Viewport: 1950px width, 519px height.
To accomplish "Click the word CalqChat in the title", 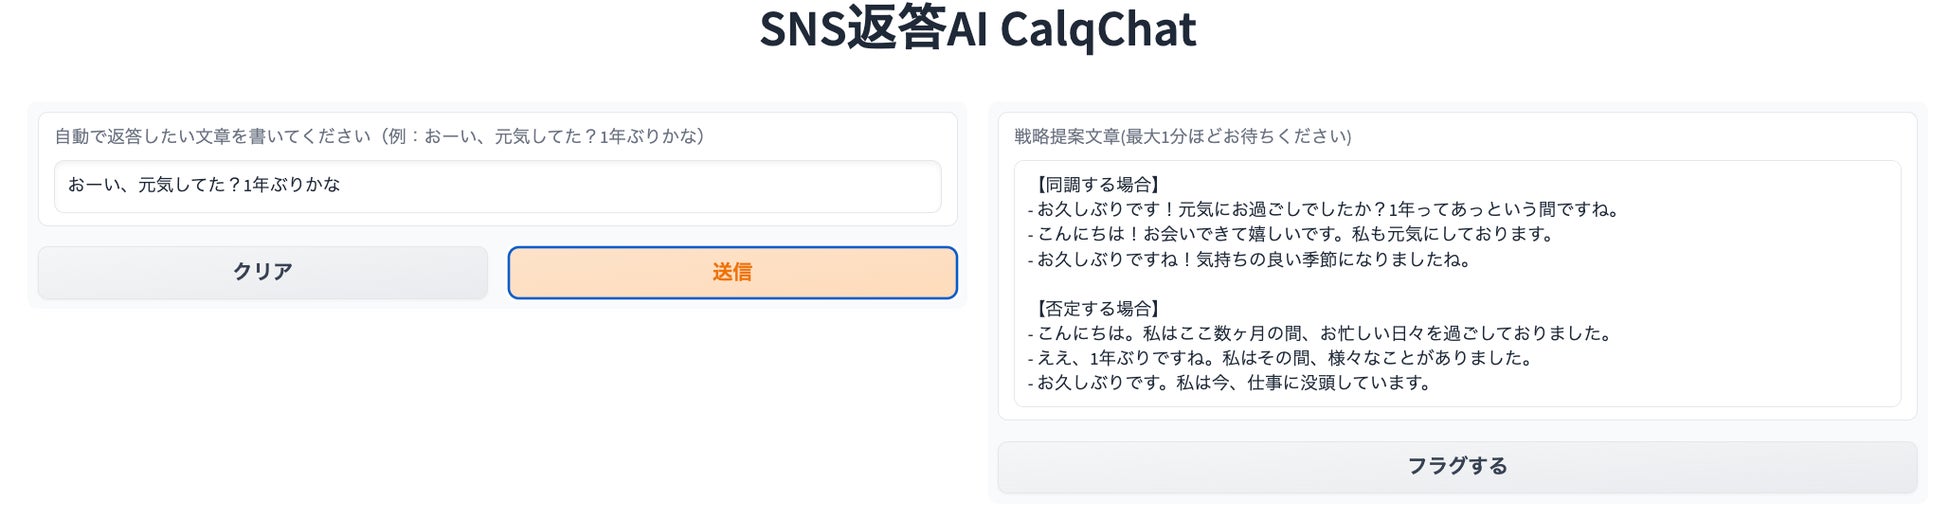I will [x=1097, y=28].
